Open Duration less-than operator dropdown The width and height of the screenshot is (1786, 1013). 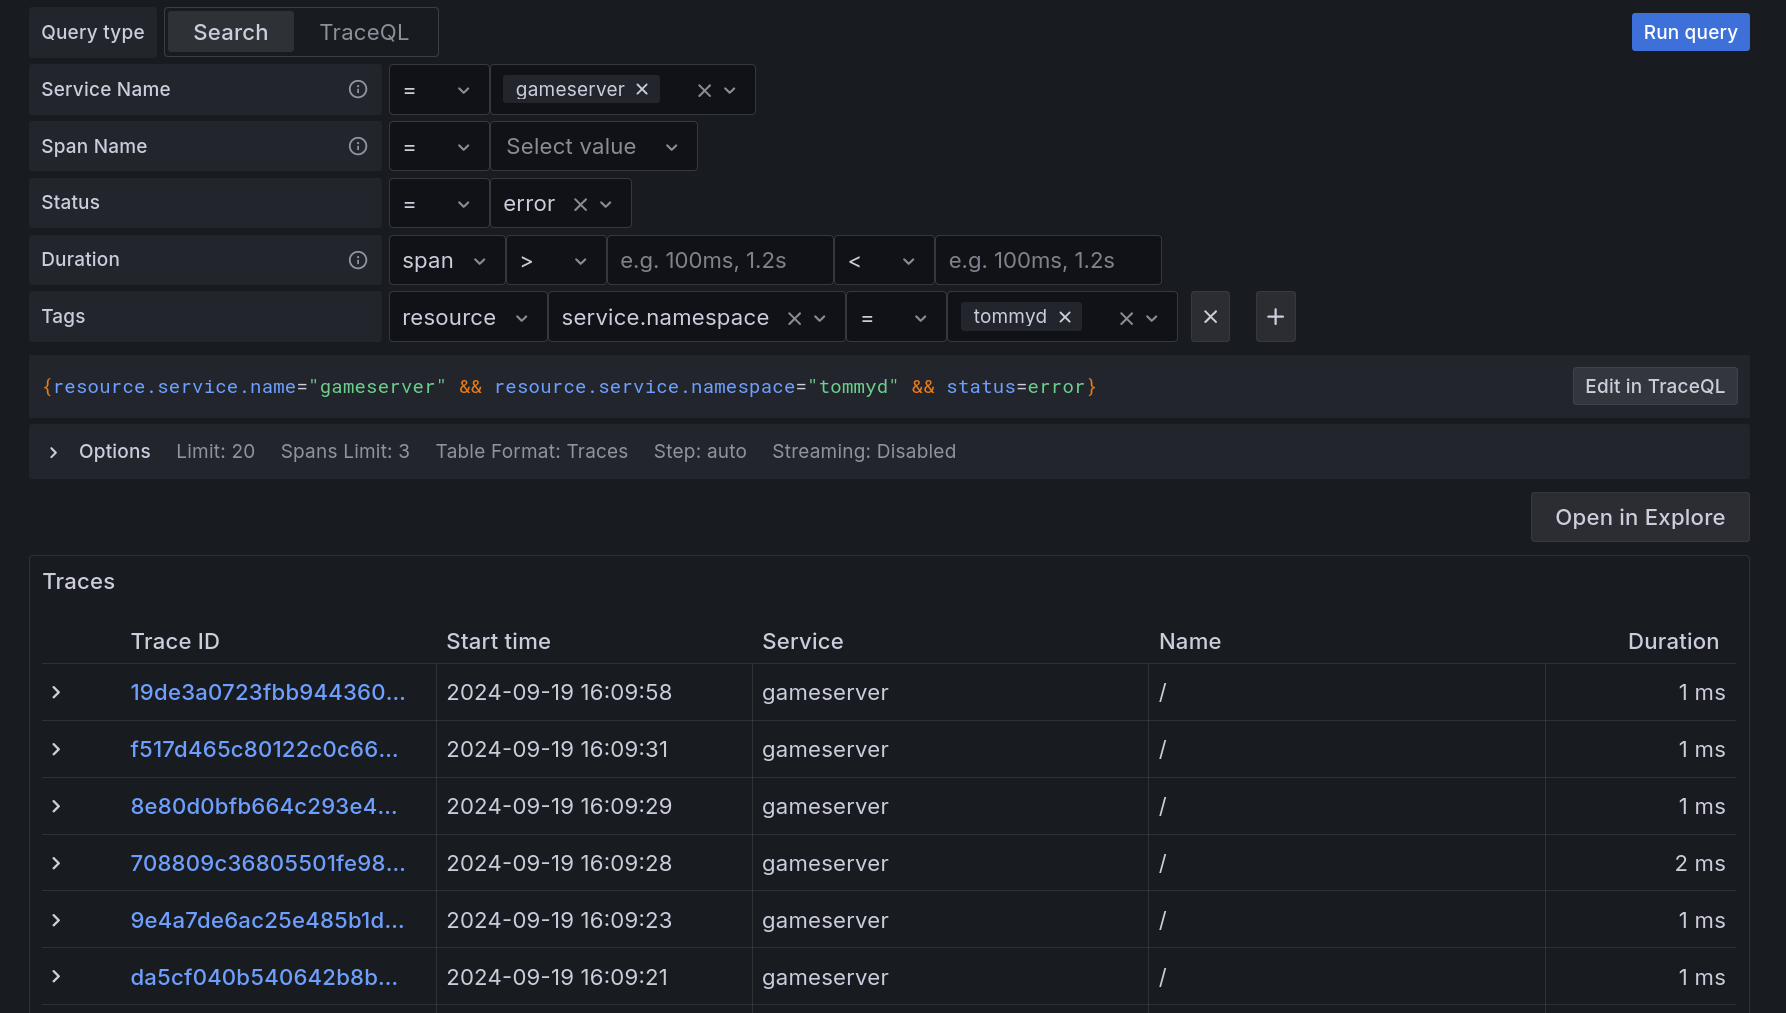884,261
